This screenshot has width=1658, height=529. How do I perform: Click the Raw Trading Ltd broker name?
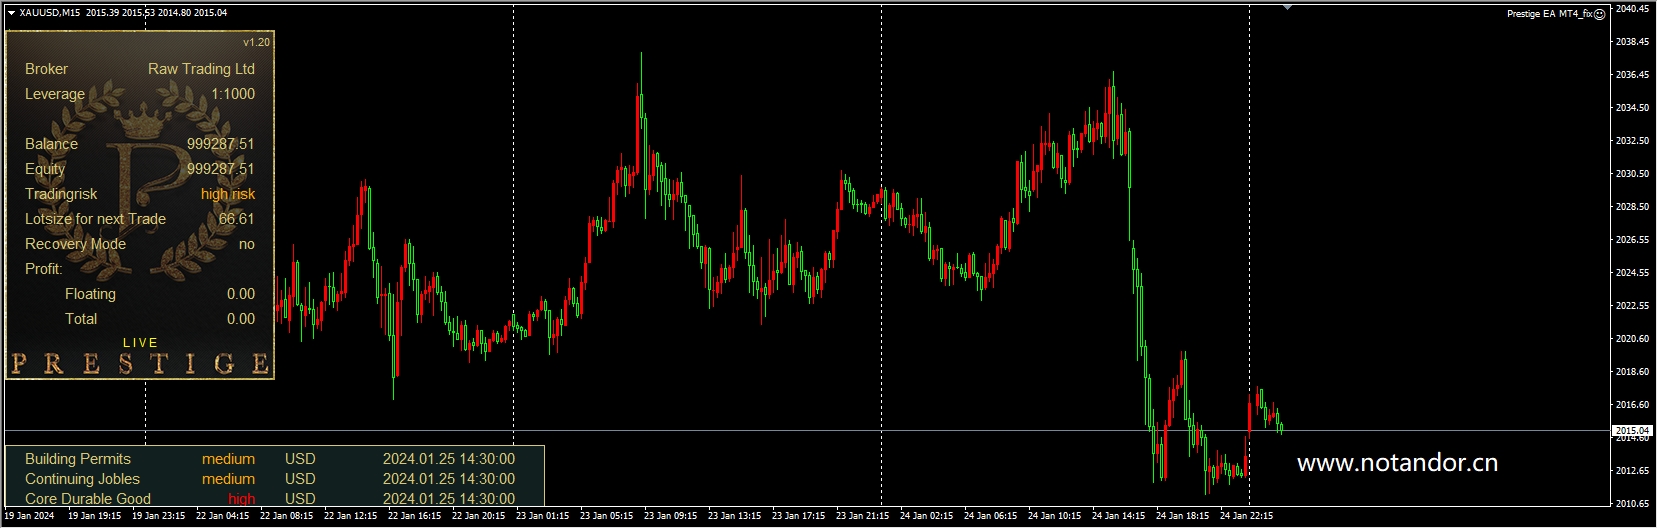point(201,69)
